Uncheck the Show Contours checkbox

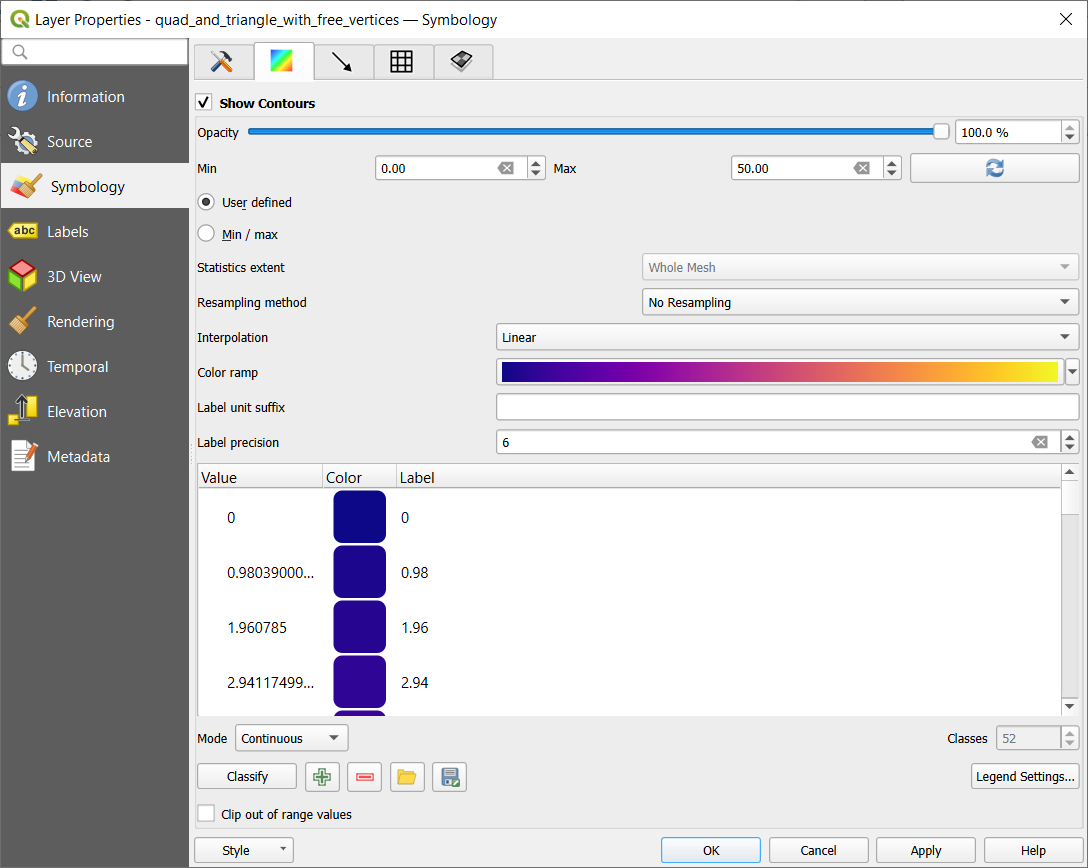click(x=204, y=103)
